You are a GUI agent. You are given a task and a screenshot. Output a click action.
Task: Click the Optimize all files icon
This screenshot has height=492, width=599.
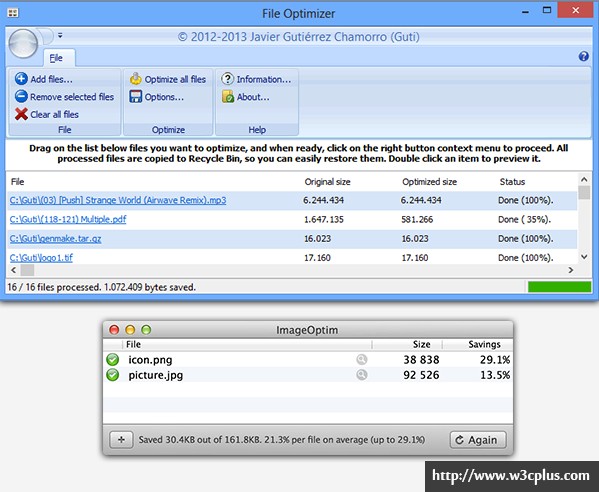click(x=136, y=79)
